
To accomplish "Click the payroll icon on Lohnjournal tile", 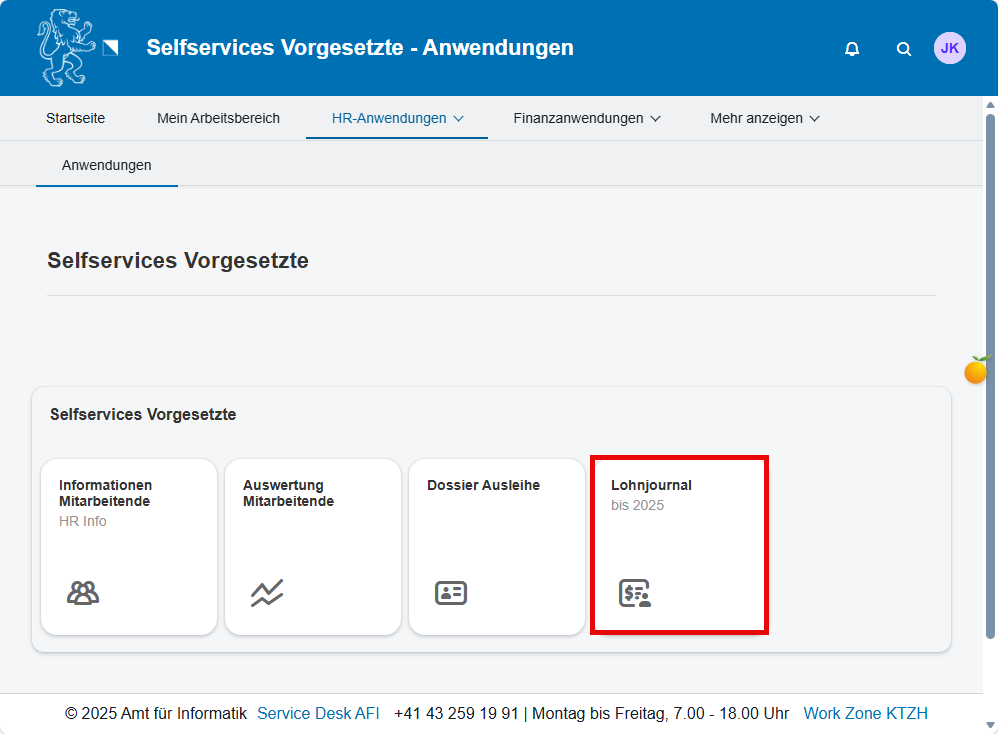I will 635,593.
